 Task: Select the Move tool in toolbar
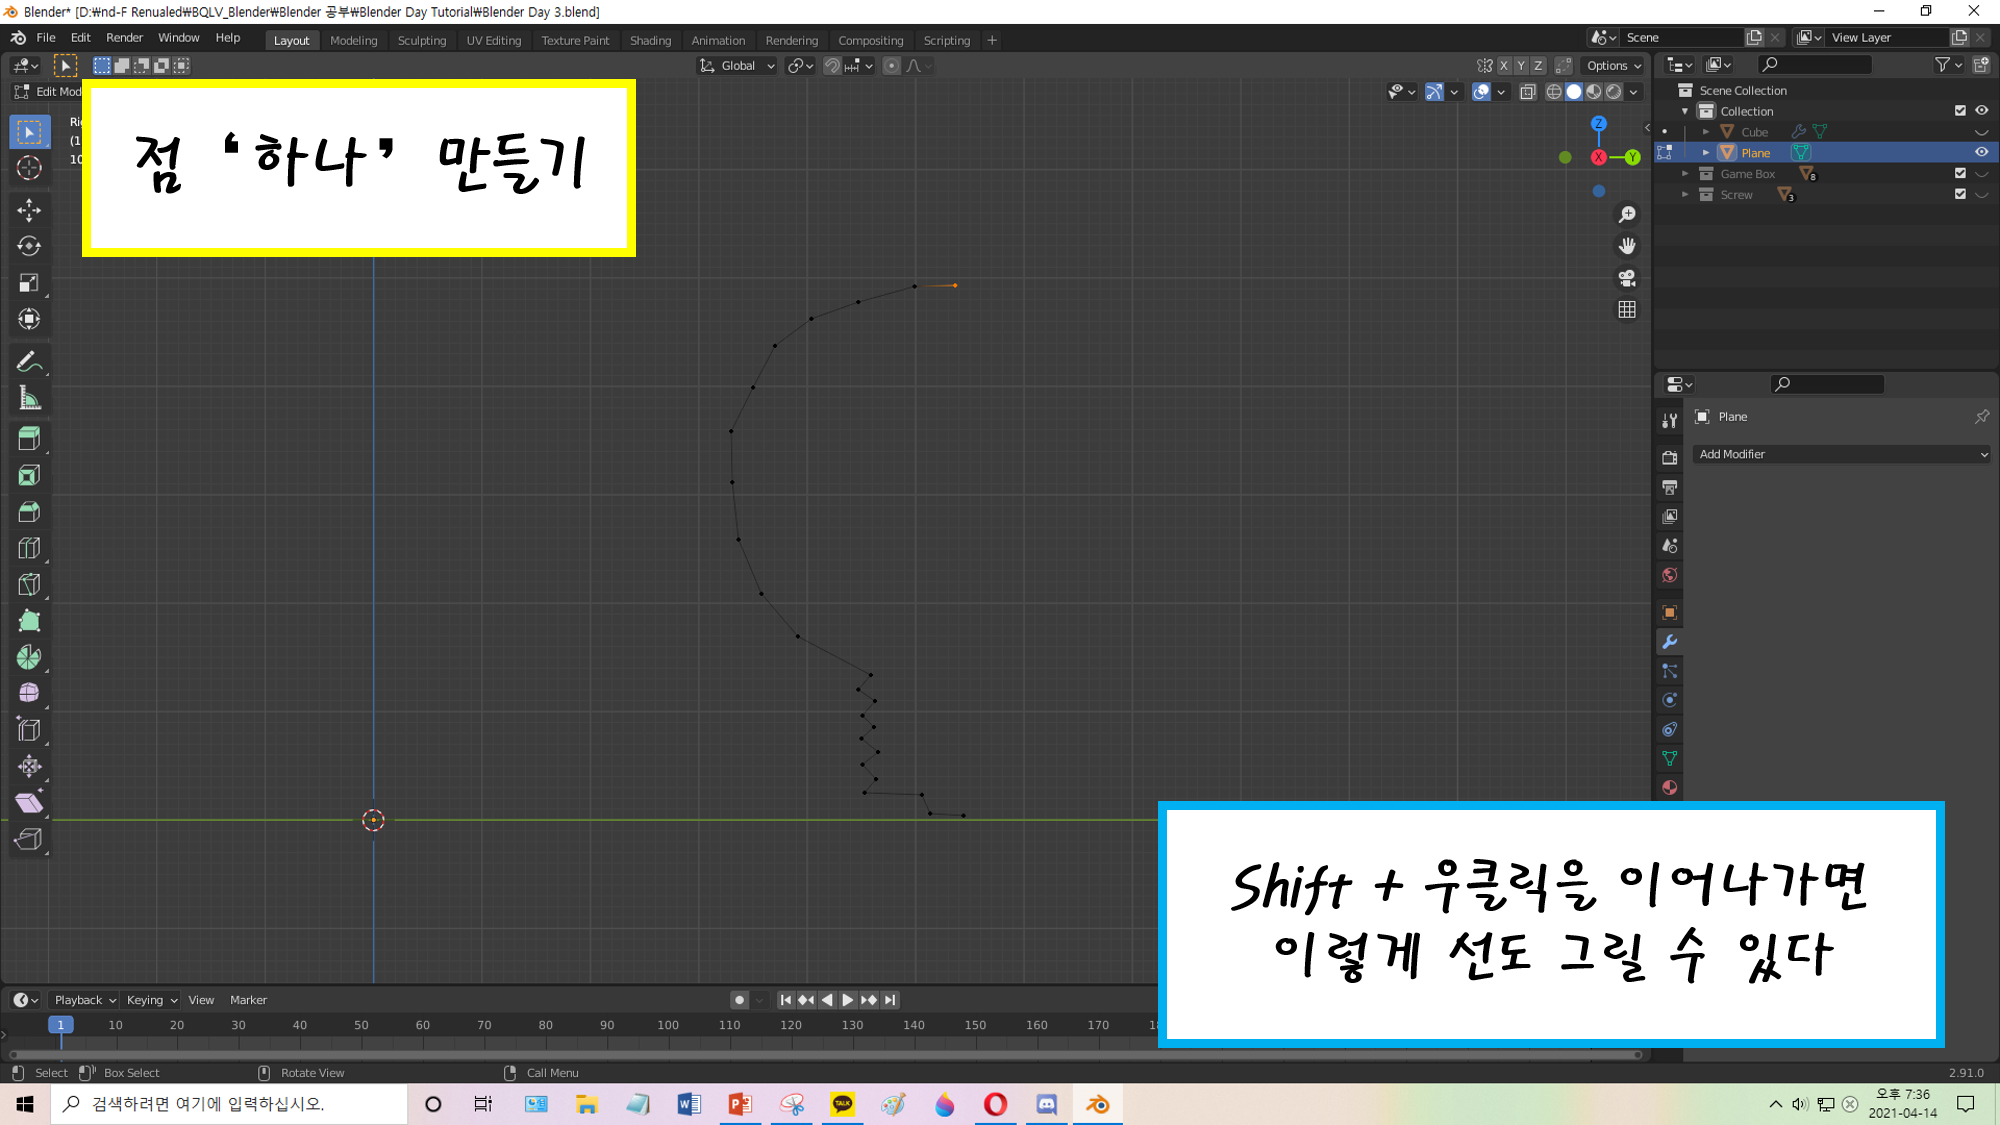29,209
